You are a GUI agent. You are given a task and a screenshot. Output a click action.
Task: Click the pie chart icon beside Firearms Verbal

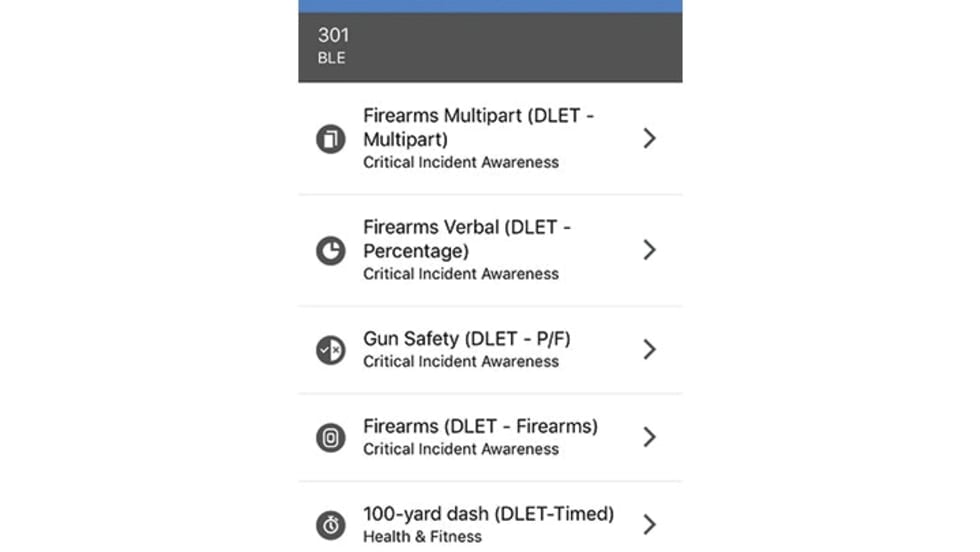[x=330, y=250]
